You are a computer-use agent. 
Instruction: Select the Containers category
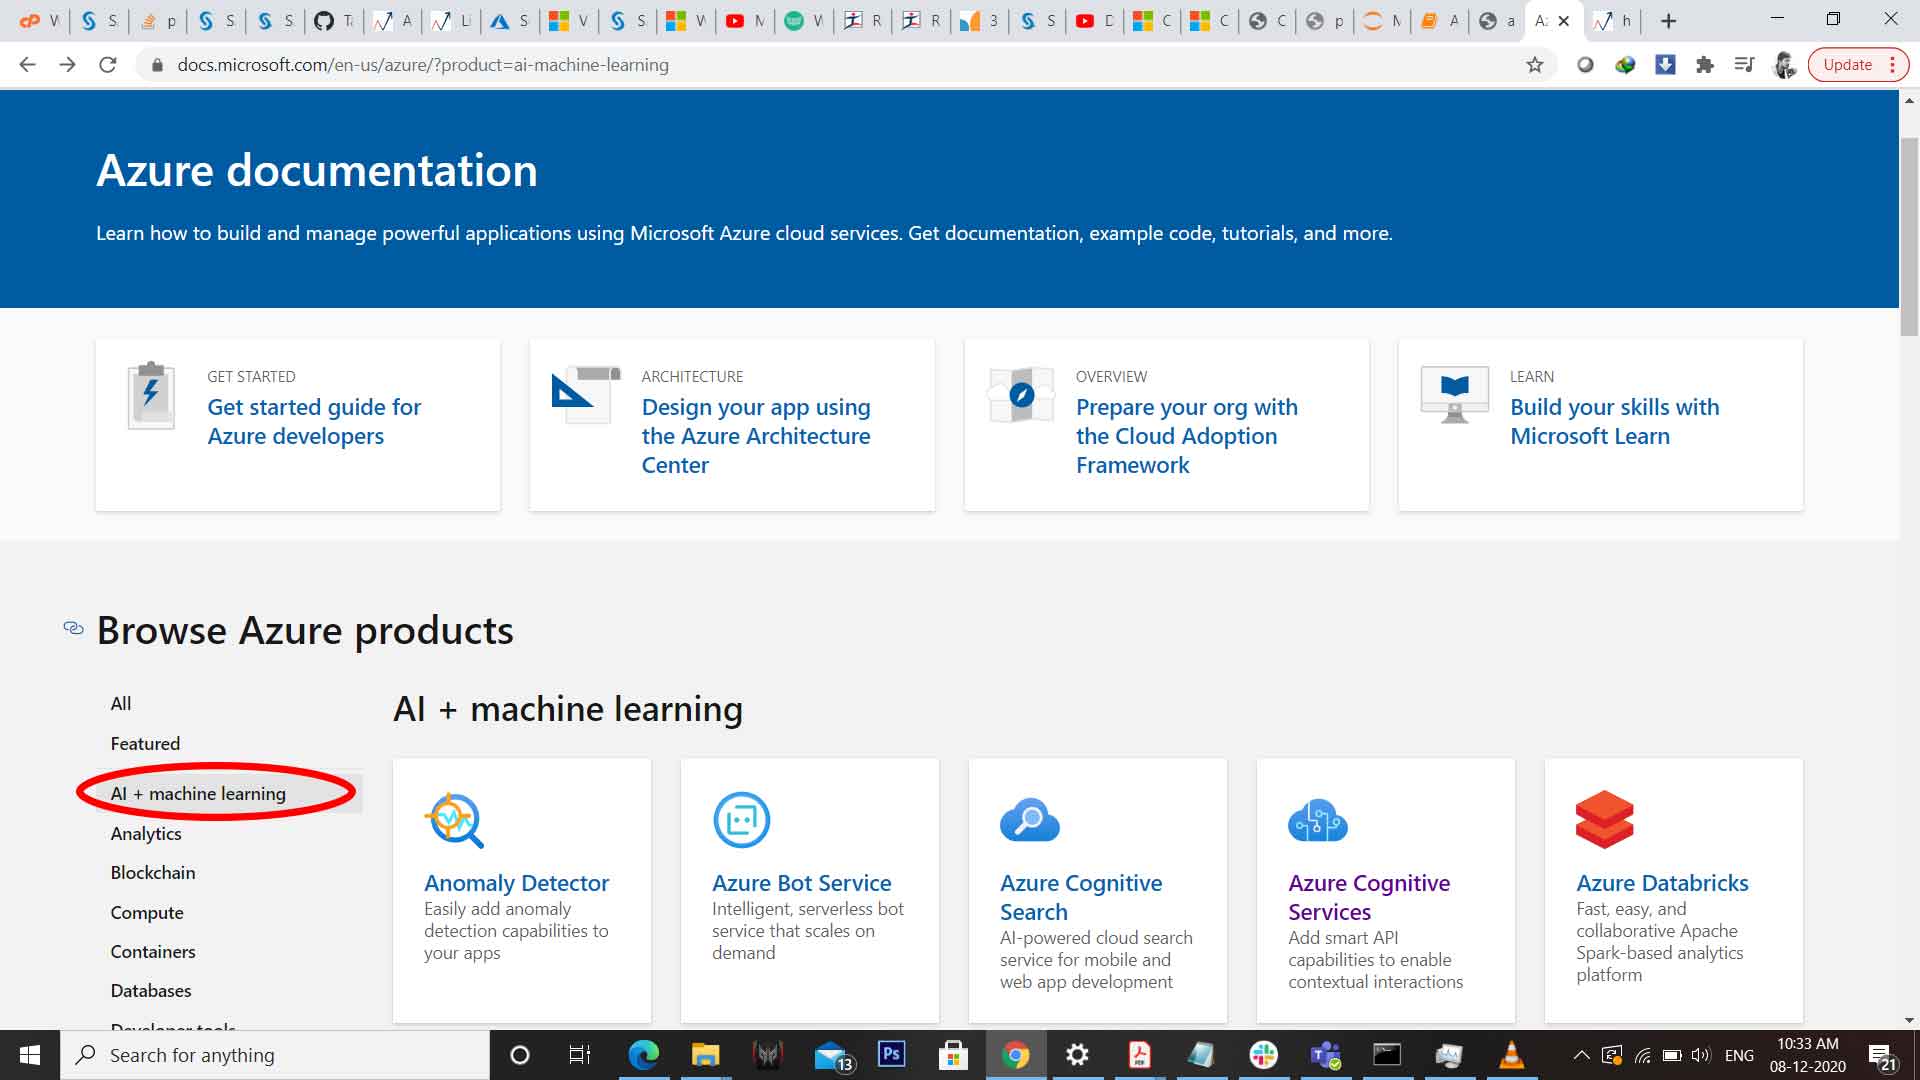153,952
